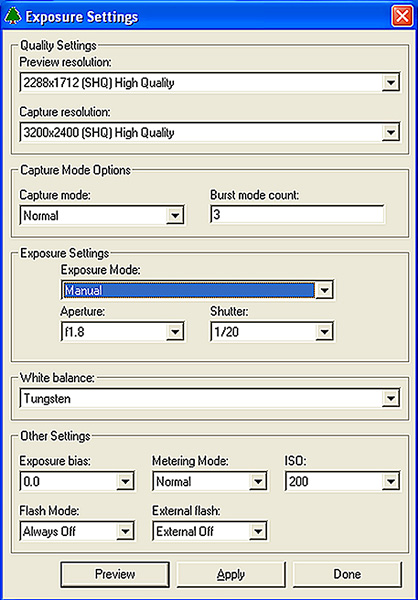Image resolution: width=418 pixels, height=600 pixels.
Task: Open the External flash dropdown
Action: [x=258, y=531]
